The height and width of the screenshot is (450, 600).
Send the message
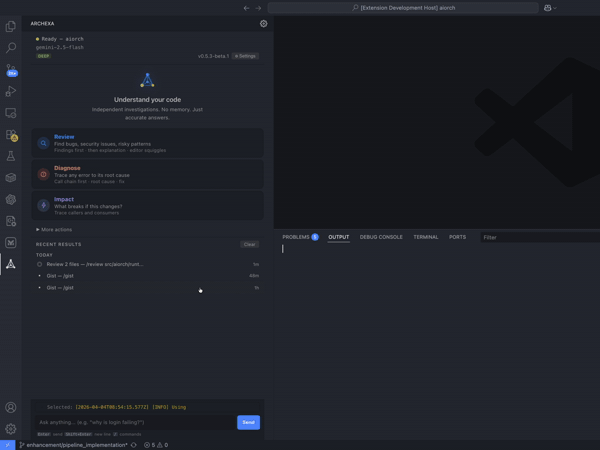click(248, 422)
